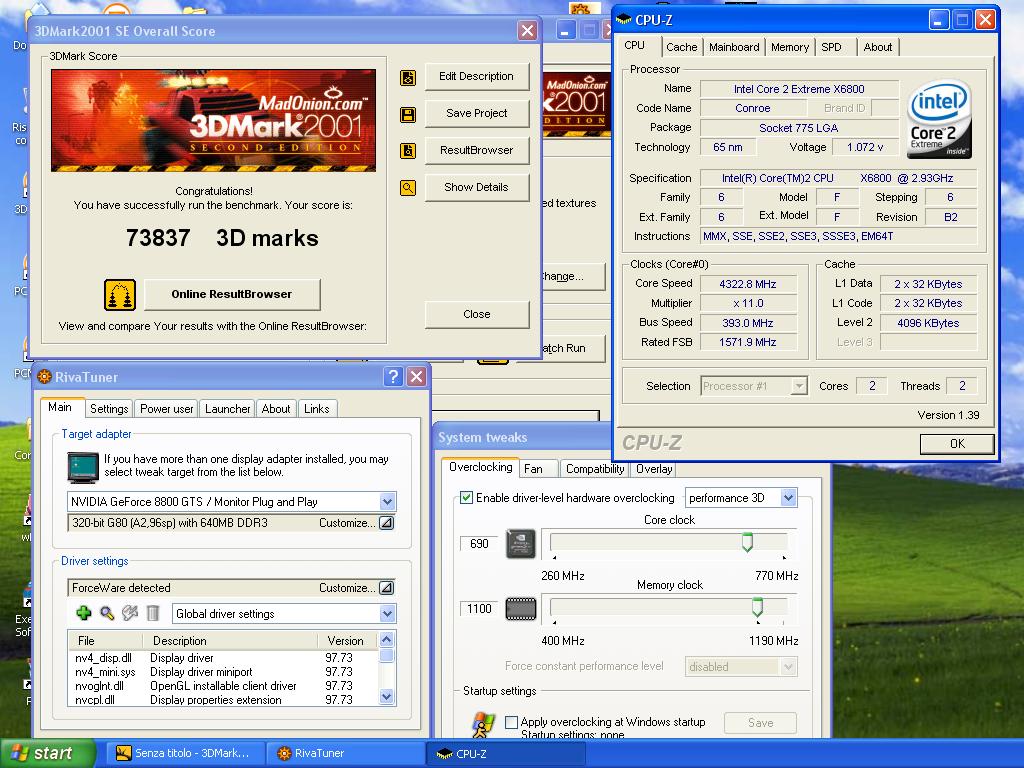Screen dimensions: 1024x768
Task: Click the Edit Description icon in 3DMark
Action: coord(408,78)
